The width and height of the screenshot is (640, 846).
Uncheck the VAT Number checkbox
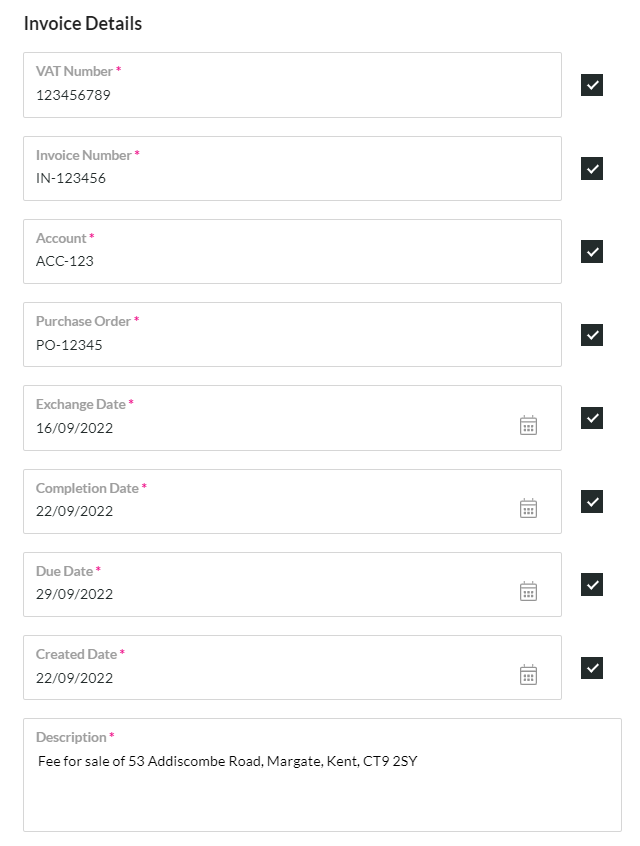[591, 85]
